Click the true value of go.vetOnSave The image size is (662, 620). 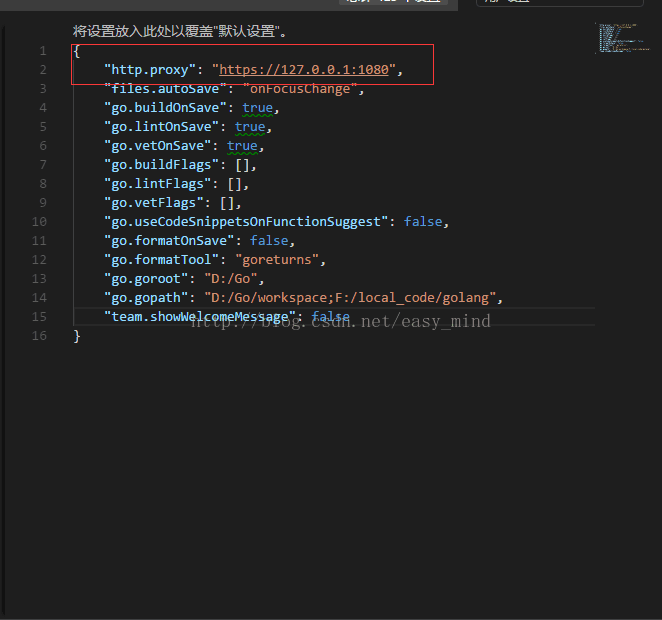coord(242,146)
